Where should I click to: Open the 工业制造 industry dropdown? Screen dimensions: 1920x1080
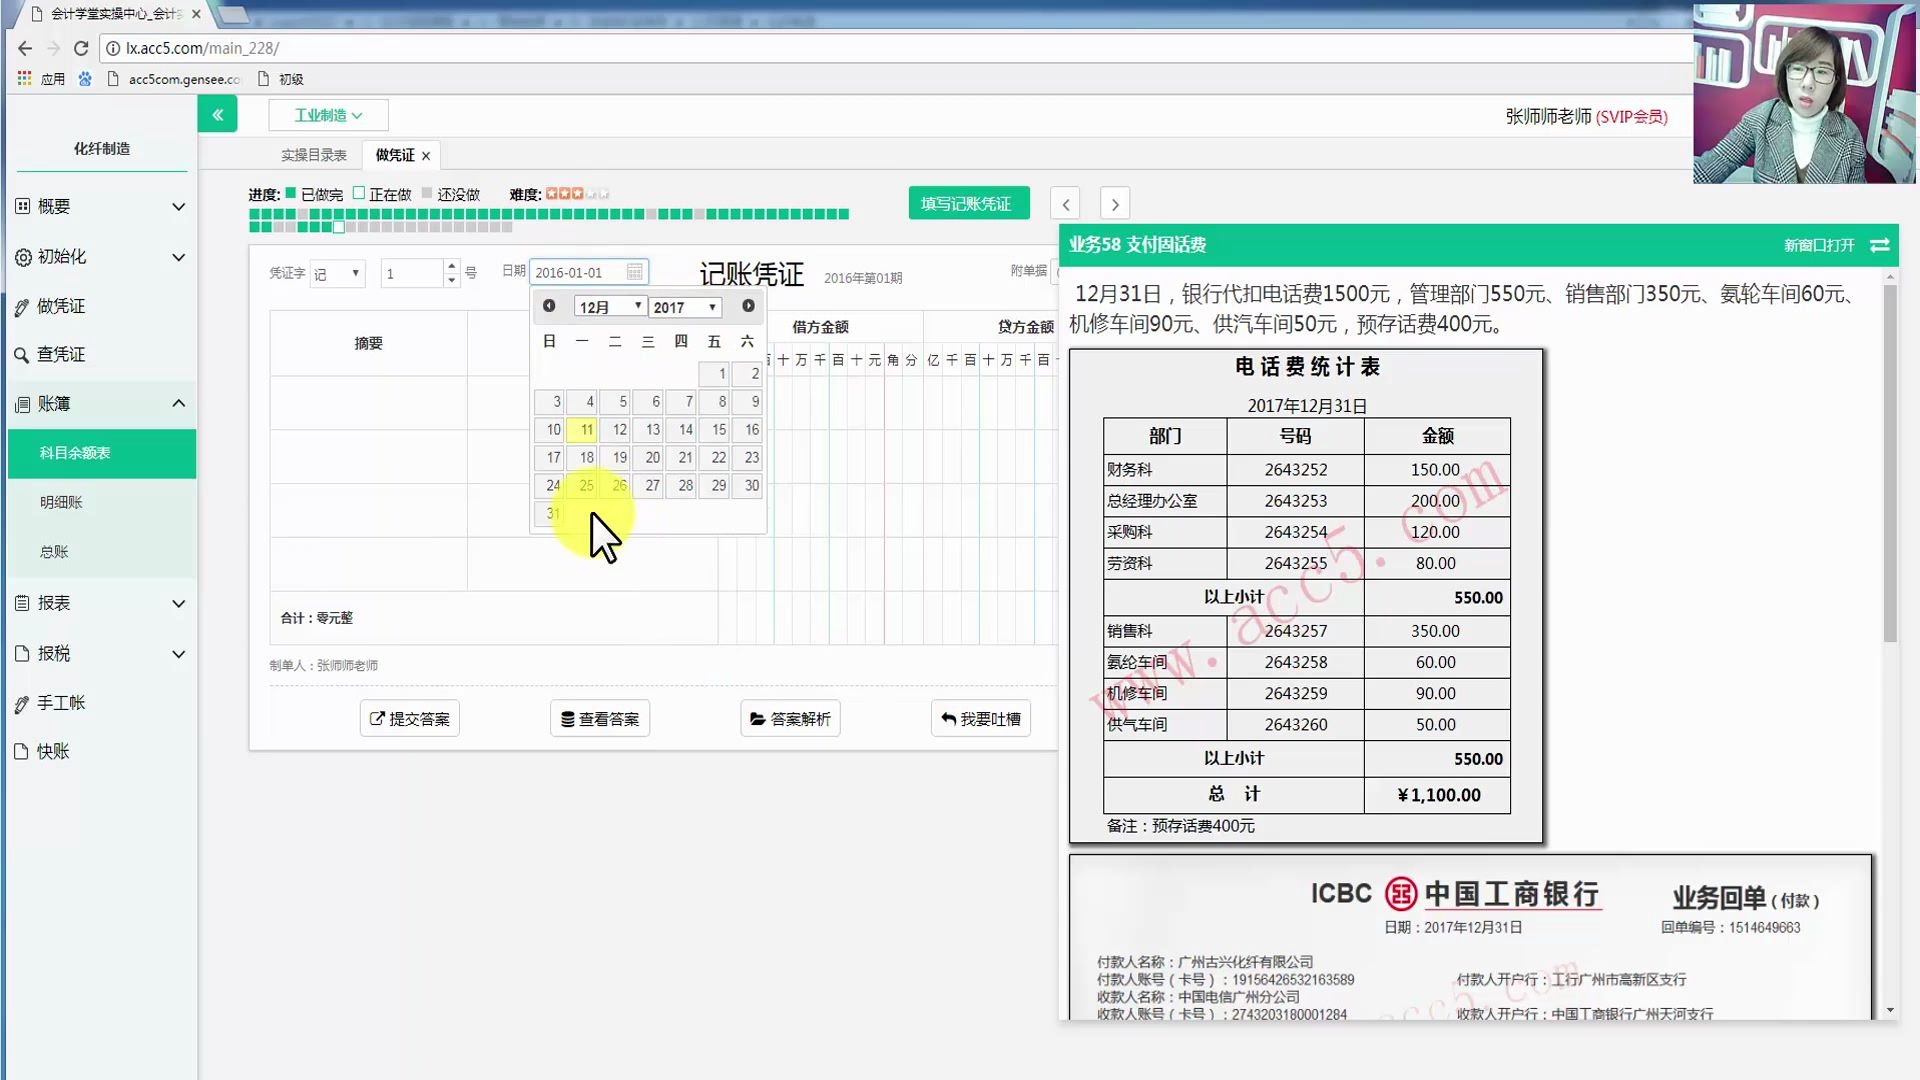click(328, 115)
